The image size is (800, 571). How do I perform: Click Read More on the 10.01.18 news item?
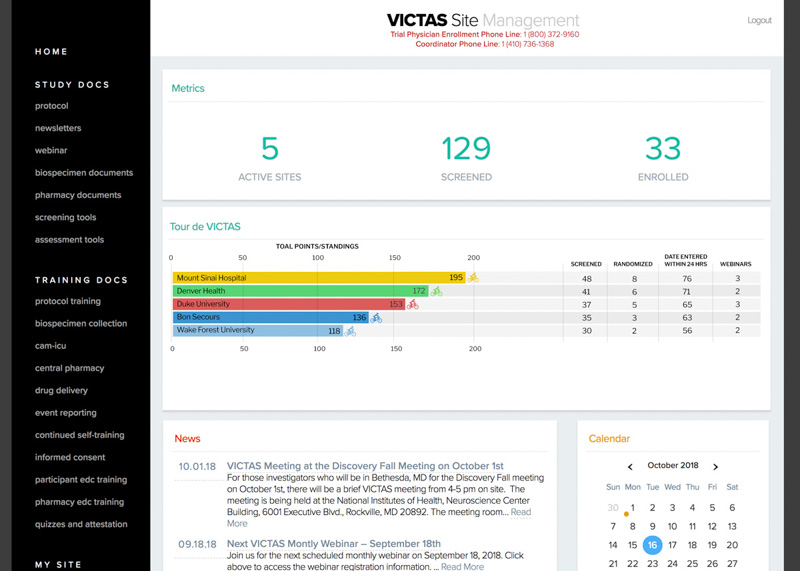[x=520, y=512]
